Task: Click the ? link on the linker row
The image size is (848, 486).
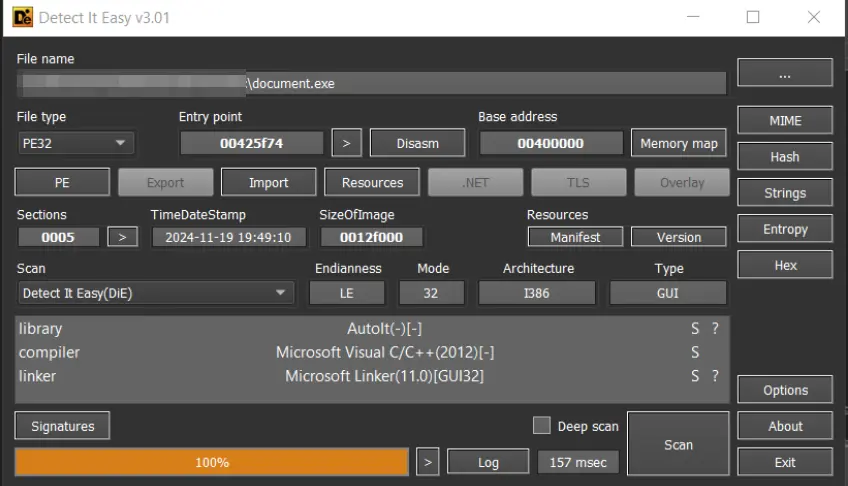Action: point(715,376)
